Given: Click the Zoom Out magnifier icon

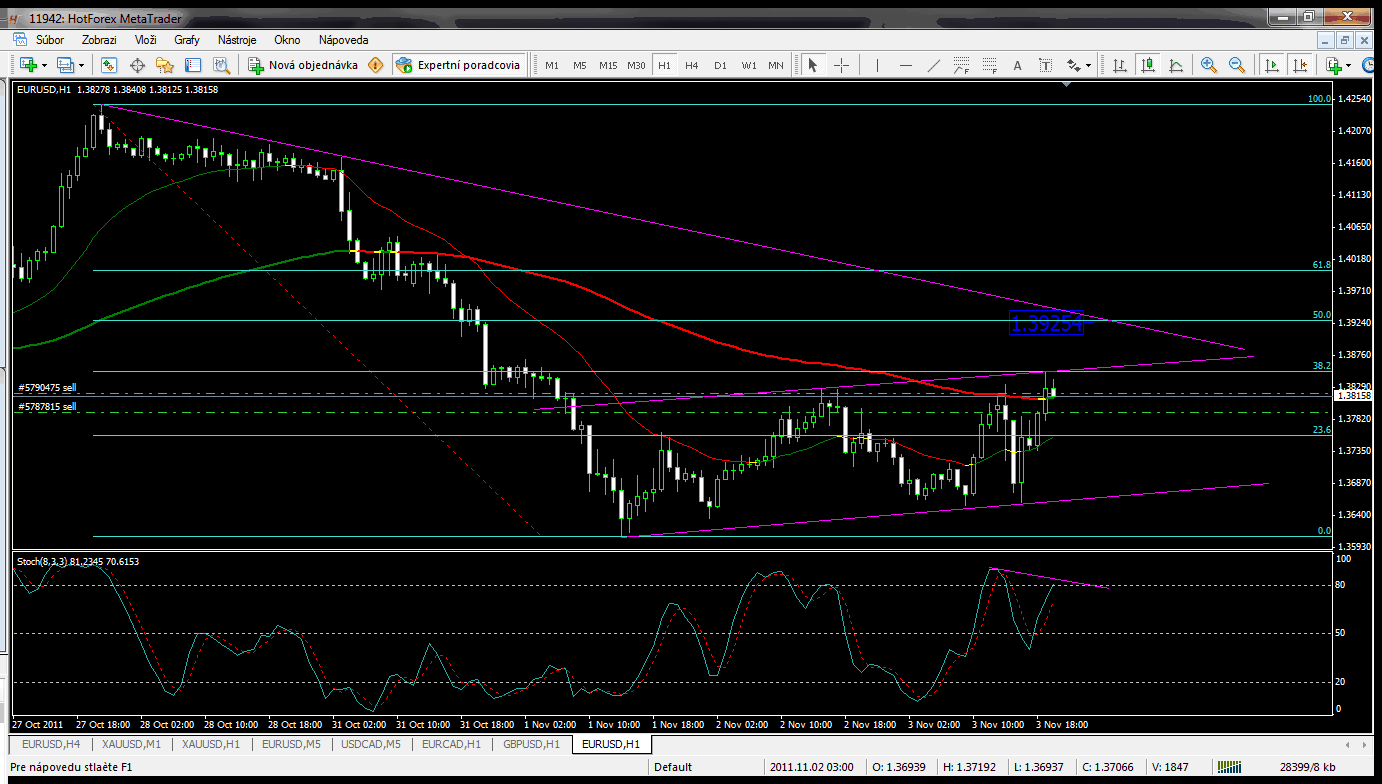Looking at the screenshot, I should [1237, 65].
